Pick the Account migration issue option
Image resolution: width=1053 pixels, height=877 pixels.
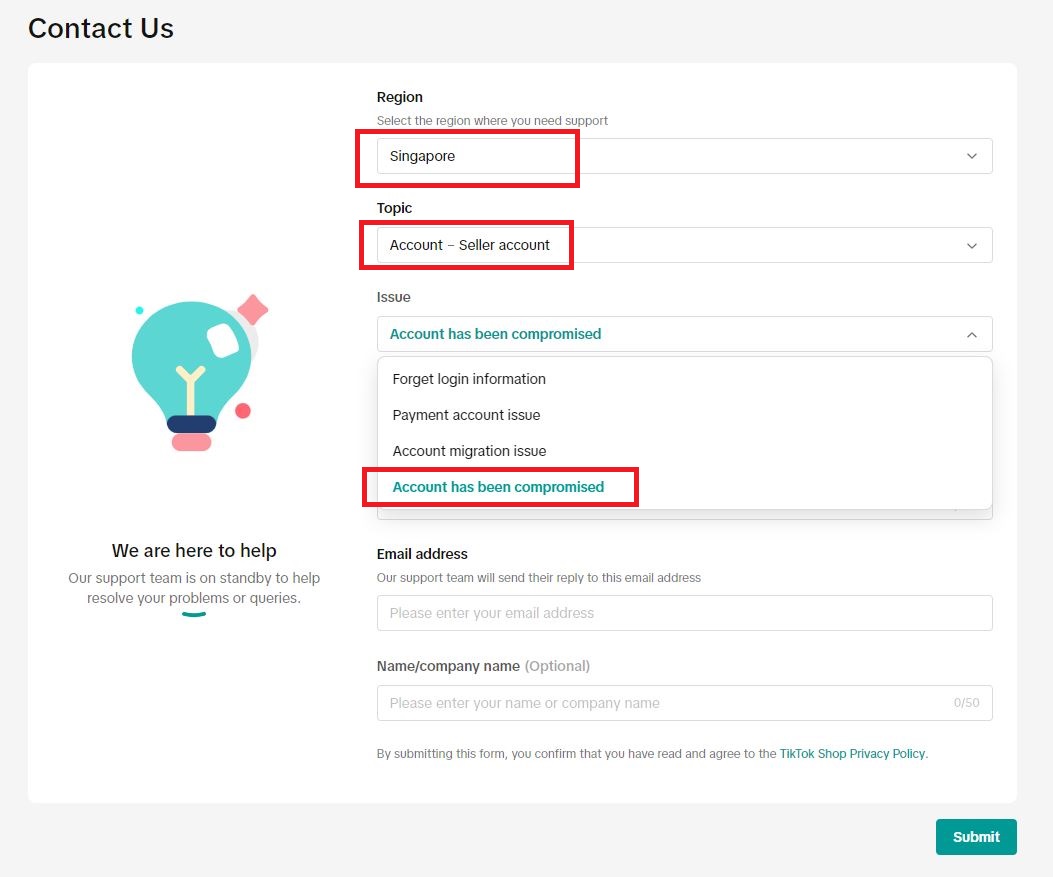click(x=469, y=451)
